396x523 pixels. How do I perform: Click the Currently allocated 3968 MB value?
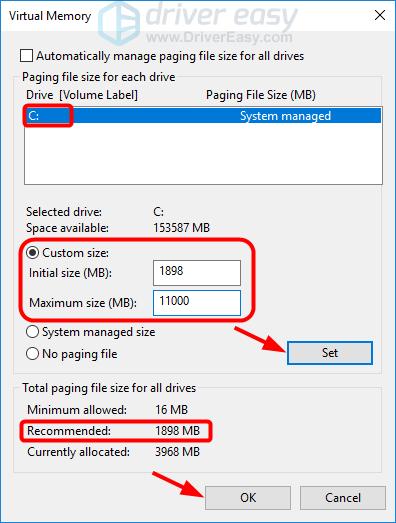click(177, 452)
